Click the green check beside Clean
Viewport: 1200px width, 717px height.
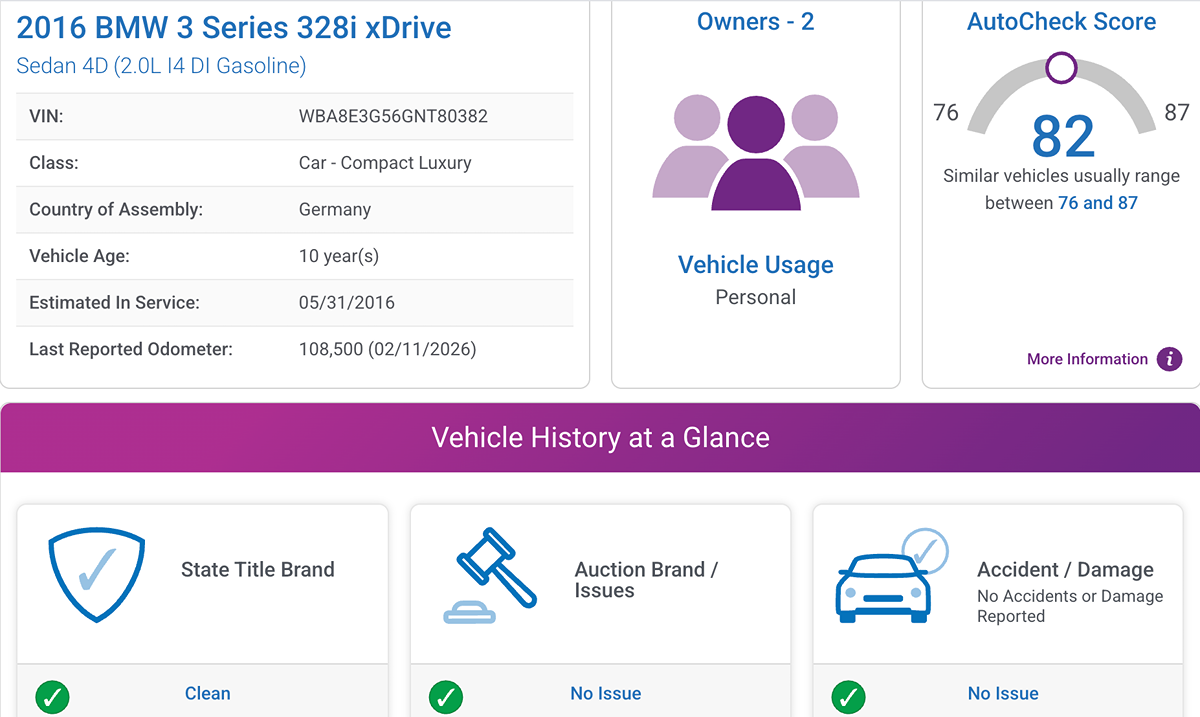pos(52,696)
